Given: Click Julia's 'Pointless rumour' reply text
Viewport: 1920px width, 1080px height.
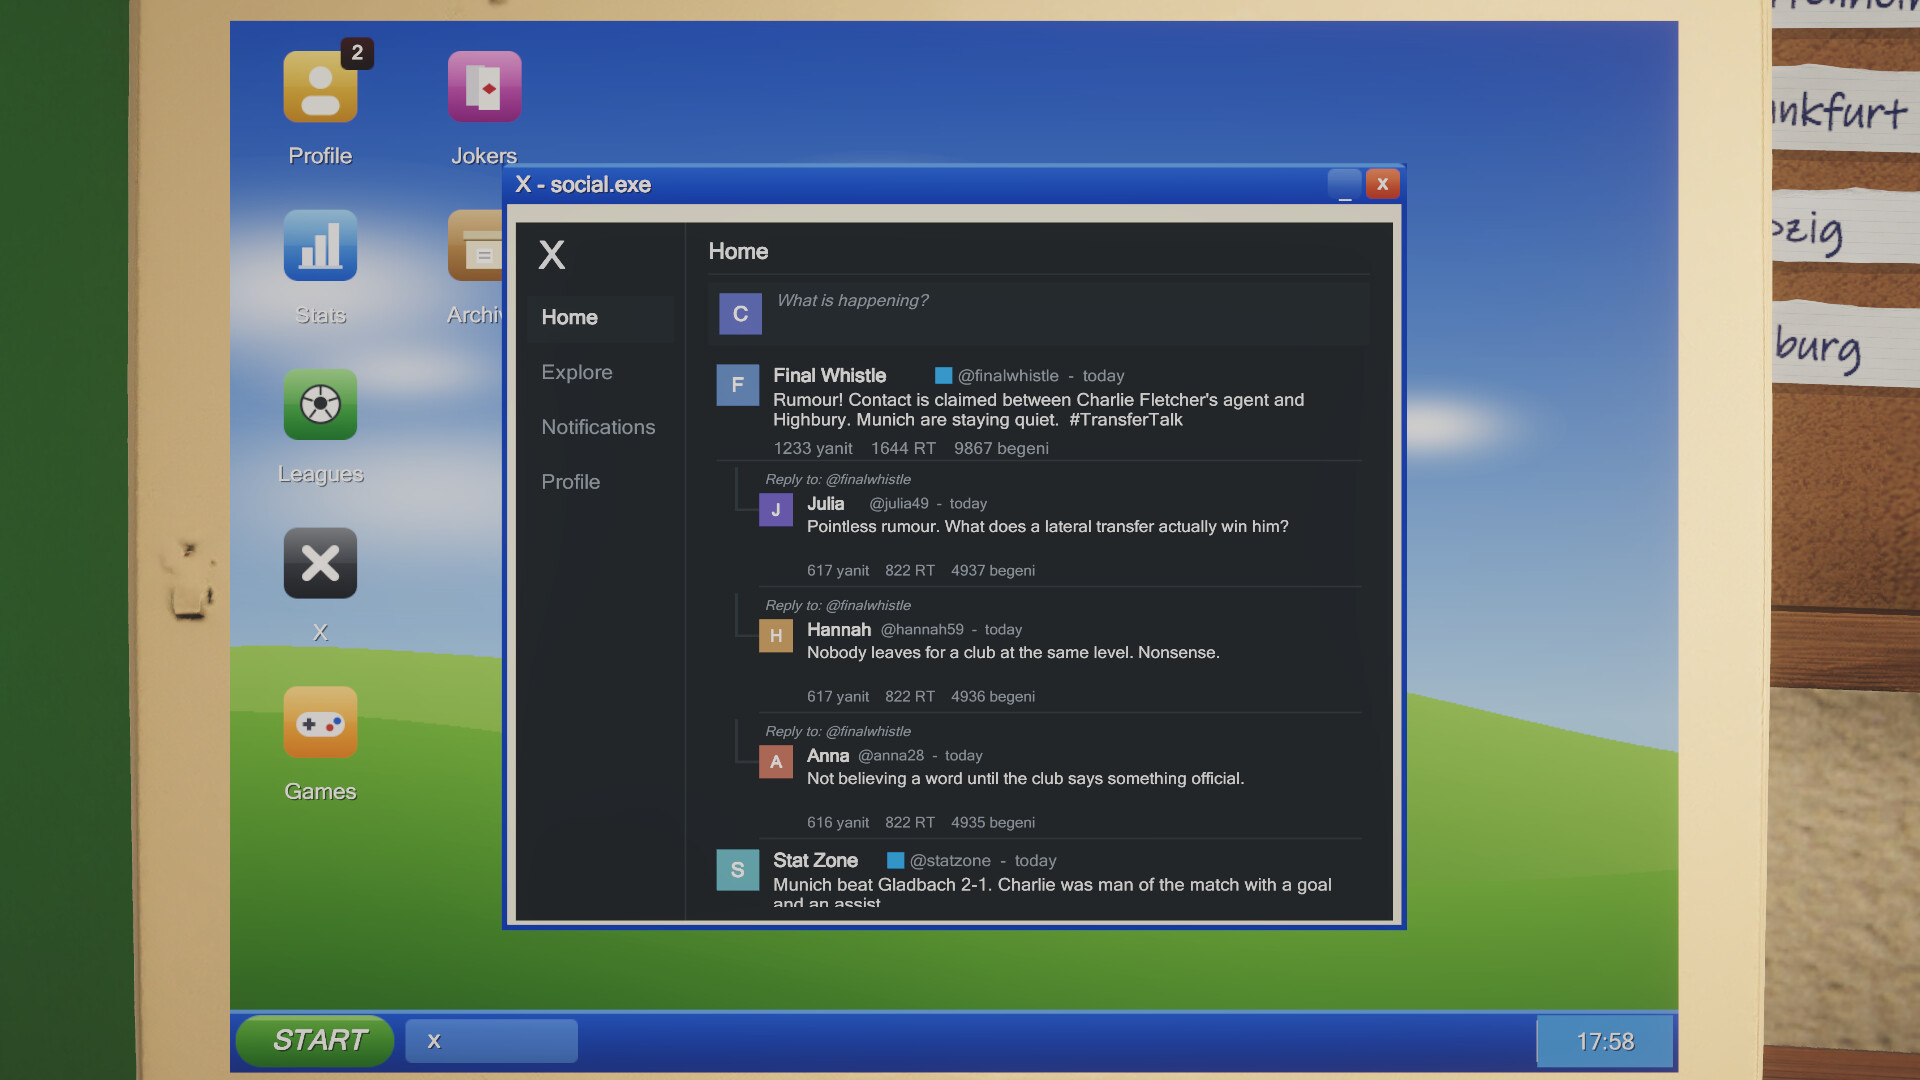Looking at the screenshot, I should (1048, 527).
